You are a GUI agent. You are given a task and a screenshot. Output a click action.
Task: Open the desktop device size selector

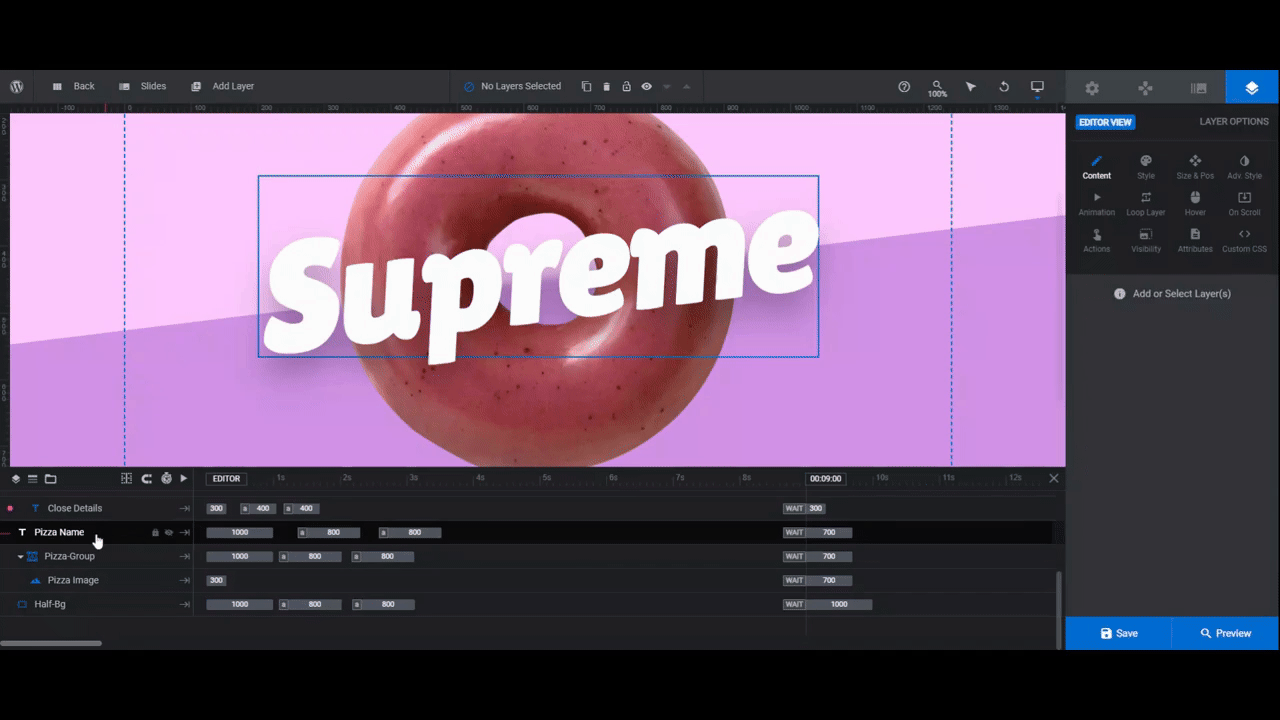(1037, 86)
